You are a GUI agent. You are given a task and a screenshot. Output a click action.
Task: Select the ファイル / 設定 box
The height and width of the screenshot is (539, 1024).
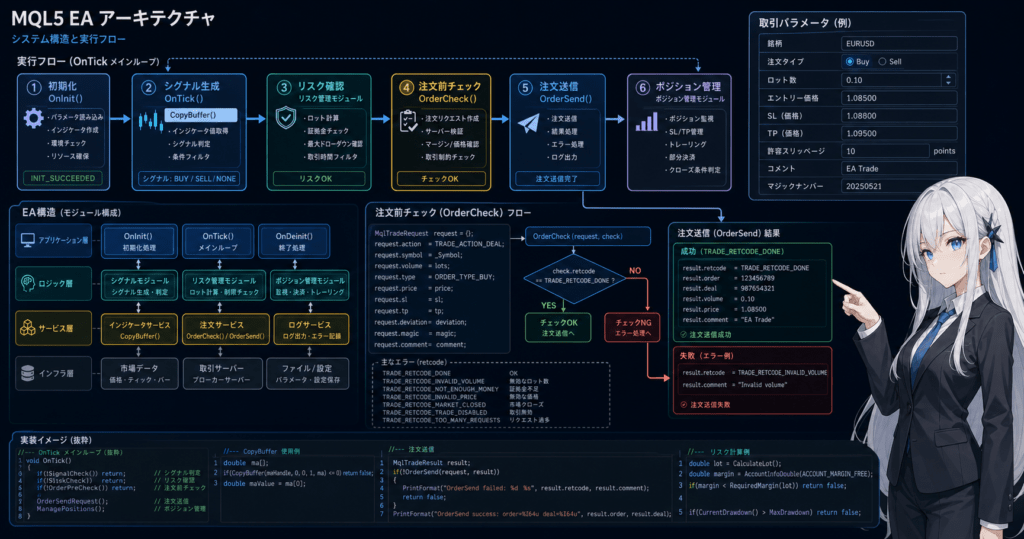[x=307, y=373]
